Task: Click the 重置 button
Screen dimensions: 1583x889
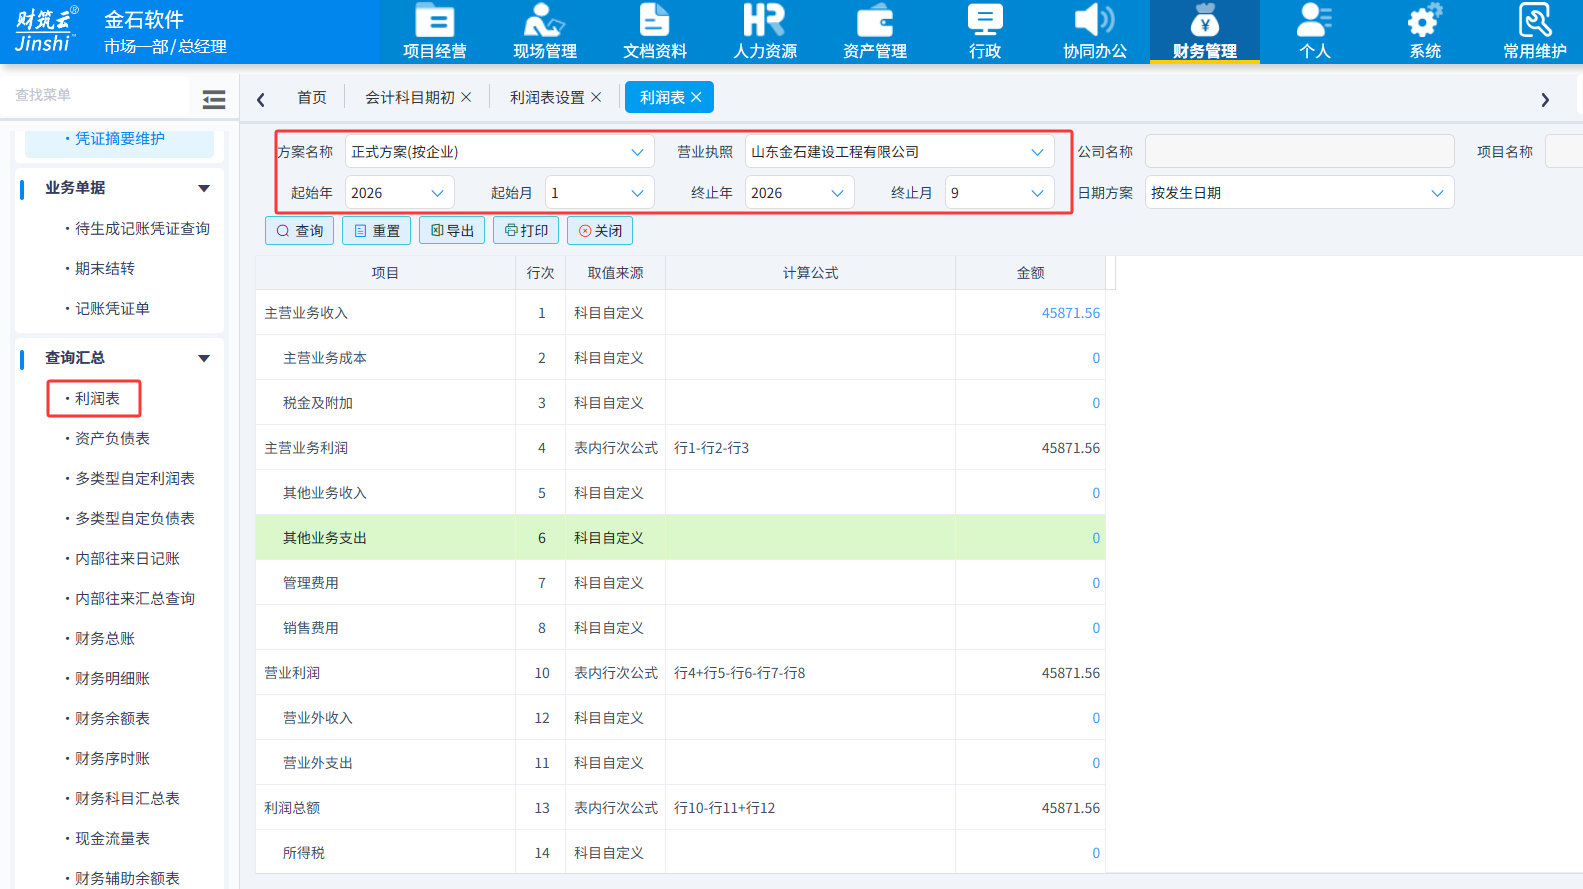Action: pyautogui.click(x=376, y=230)
